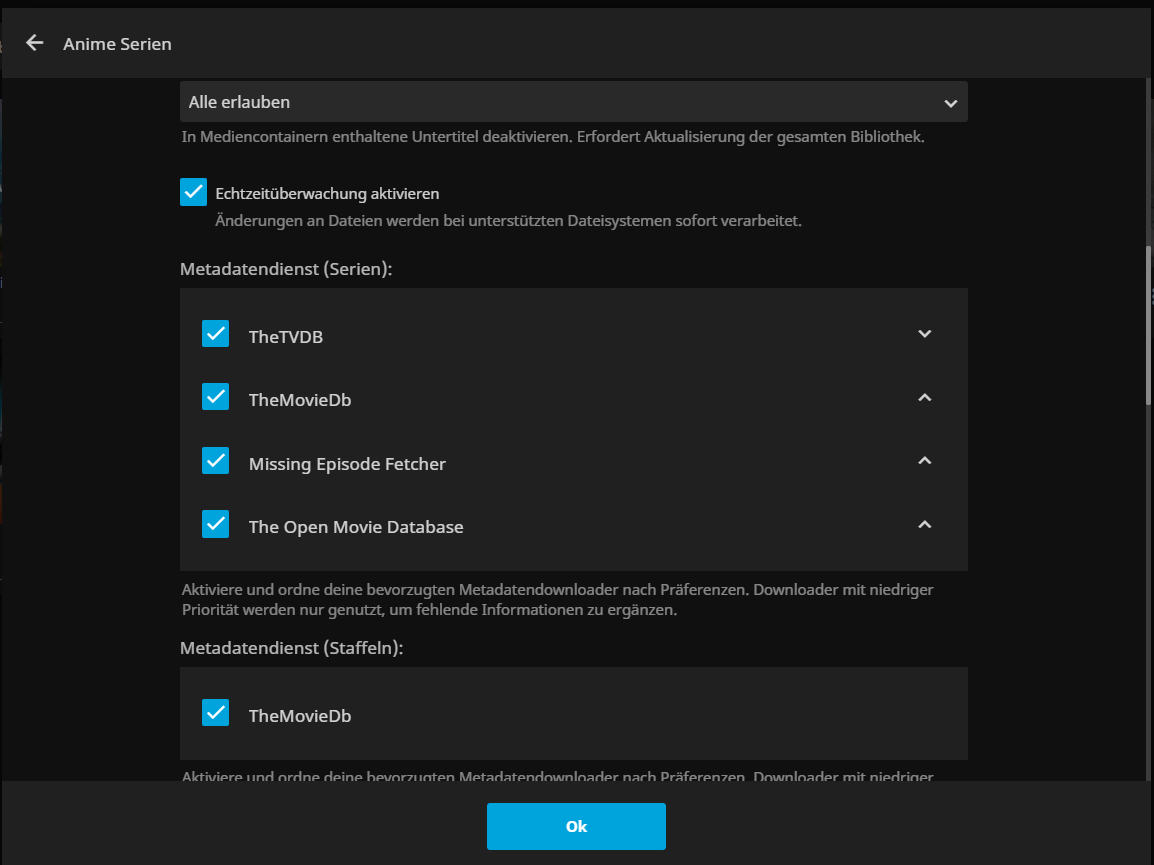1154x865 pixels.
Task: Open the Alle erlauben dropdown
Action: (573, 102)
